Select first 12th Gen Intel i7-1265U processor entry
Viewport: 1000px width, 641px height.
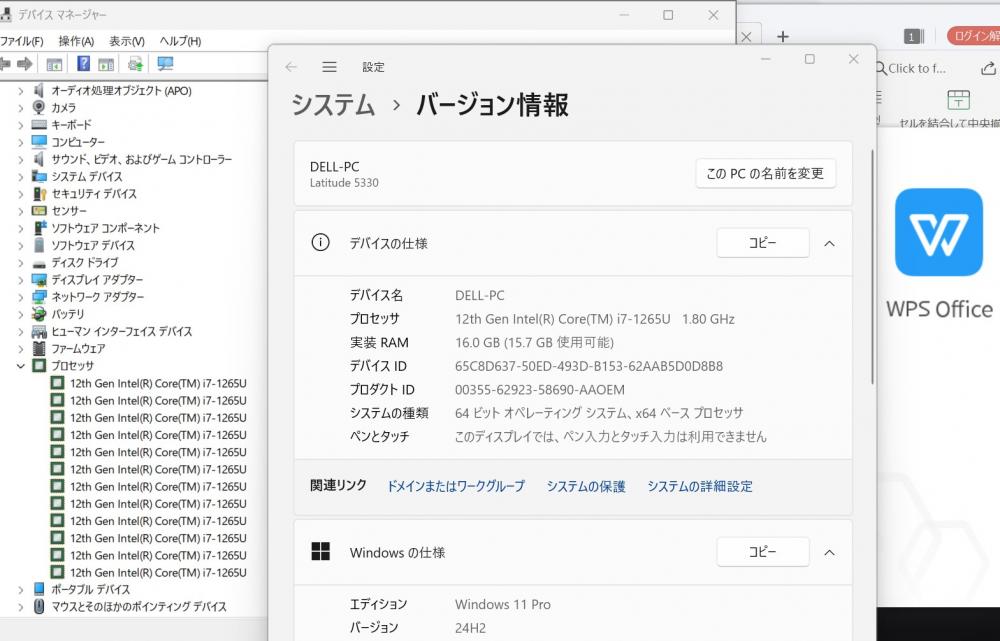click(158, 383)
